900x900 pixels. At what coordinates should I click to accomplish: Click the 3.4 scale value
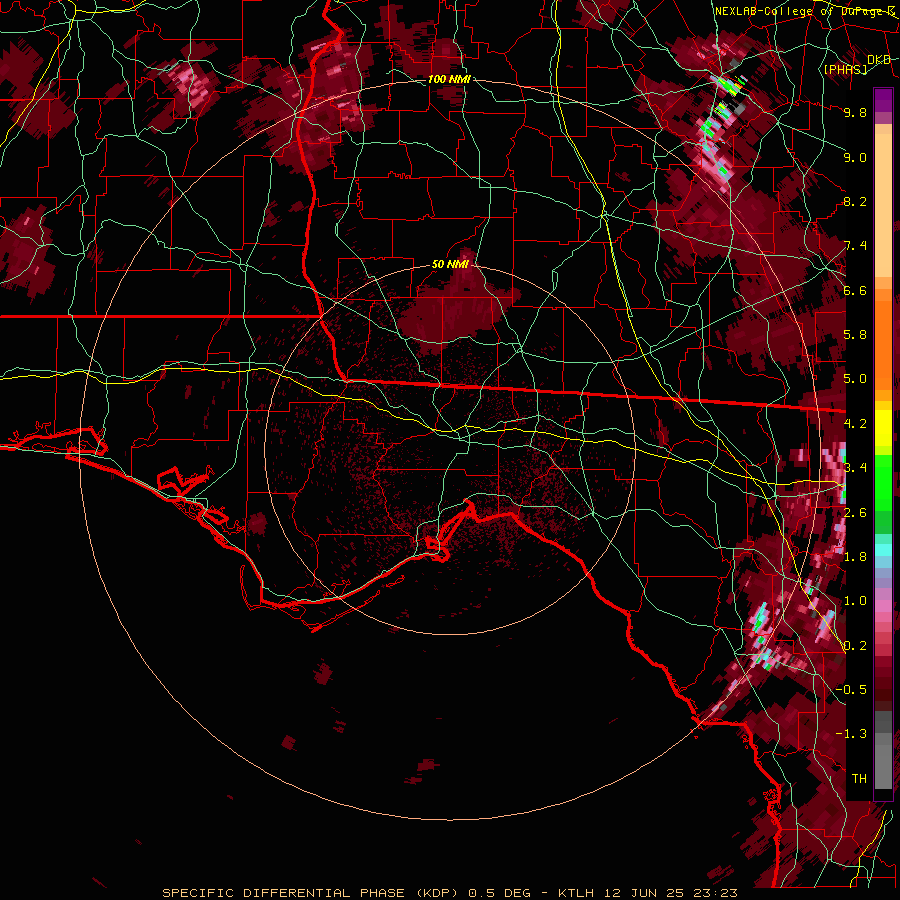coord(855,468)
